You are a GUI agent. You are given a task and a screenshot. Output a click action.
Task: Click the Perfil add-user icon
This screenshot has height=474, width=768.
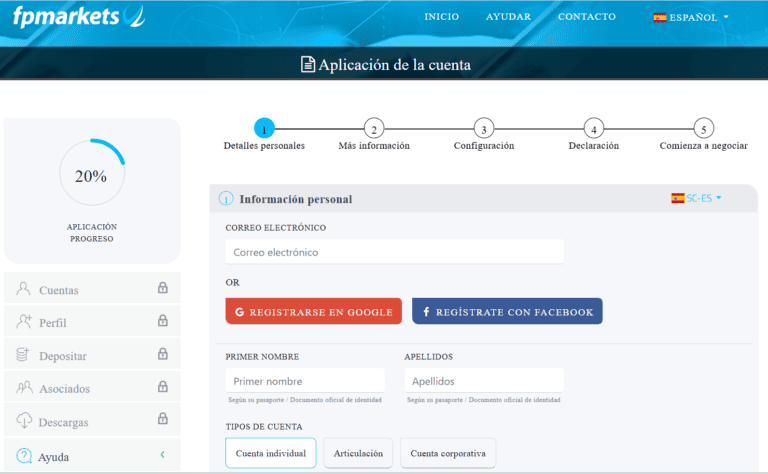(x=23, y=323)
